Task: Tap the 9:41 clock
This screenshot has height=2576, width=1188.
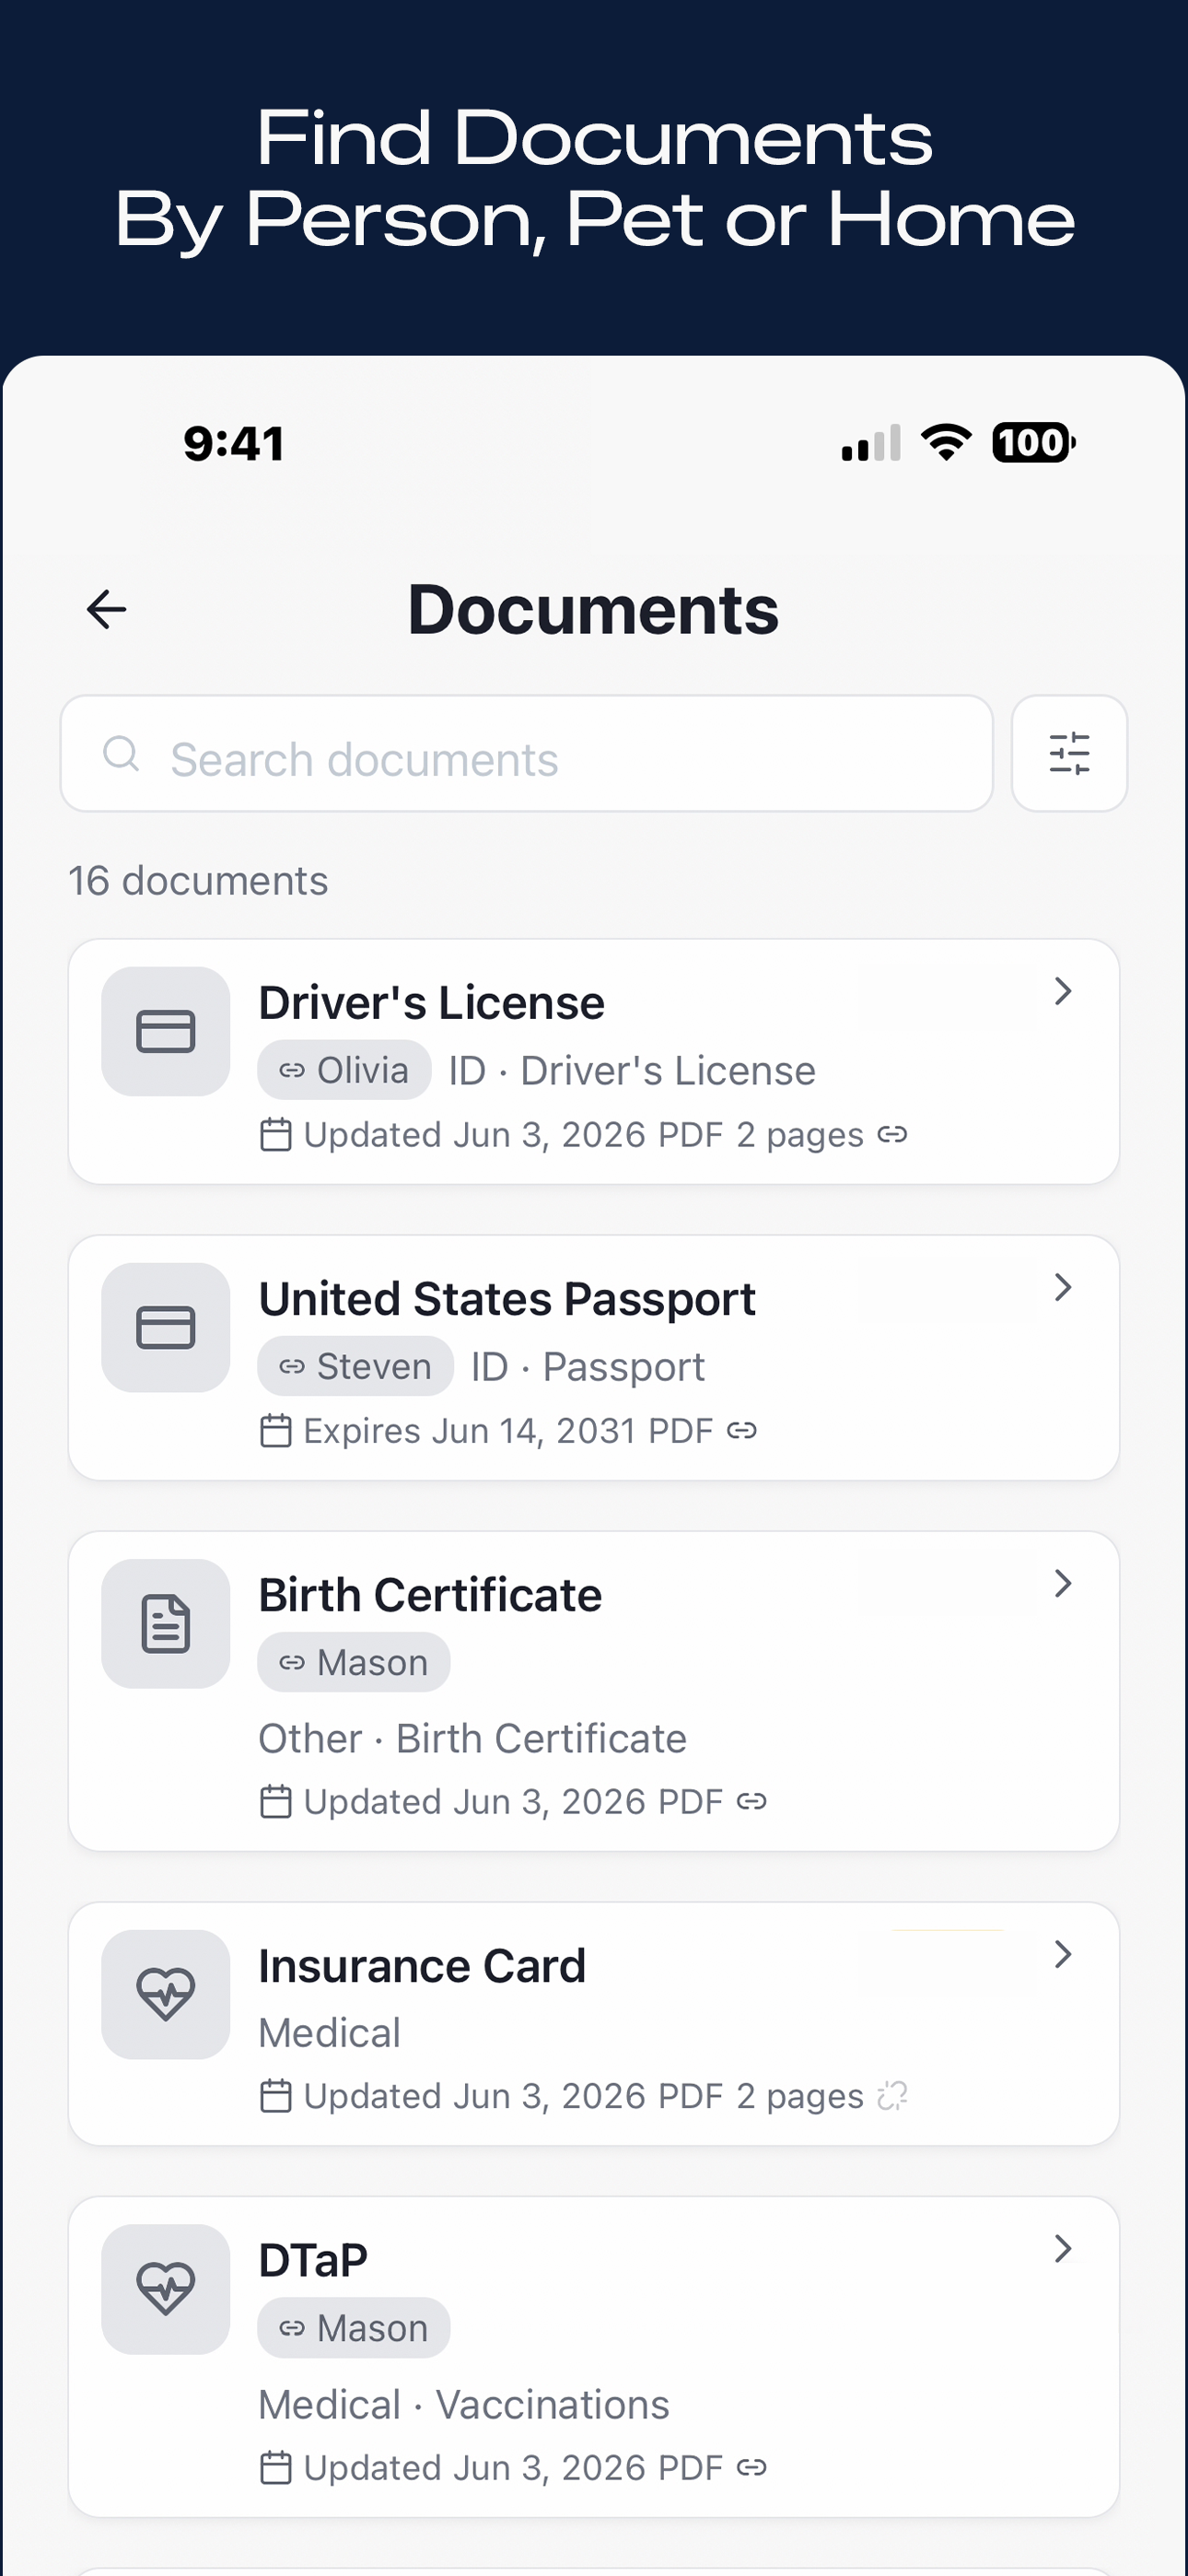Action: 234,443
